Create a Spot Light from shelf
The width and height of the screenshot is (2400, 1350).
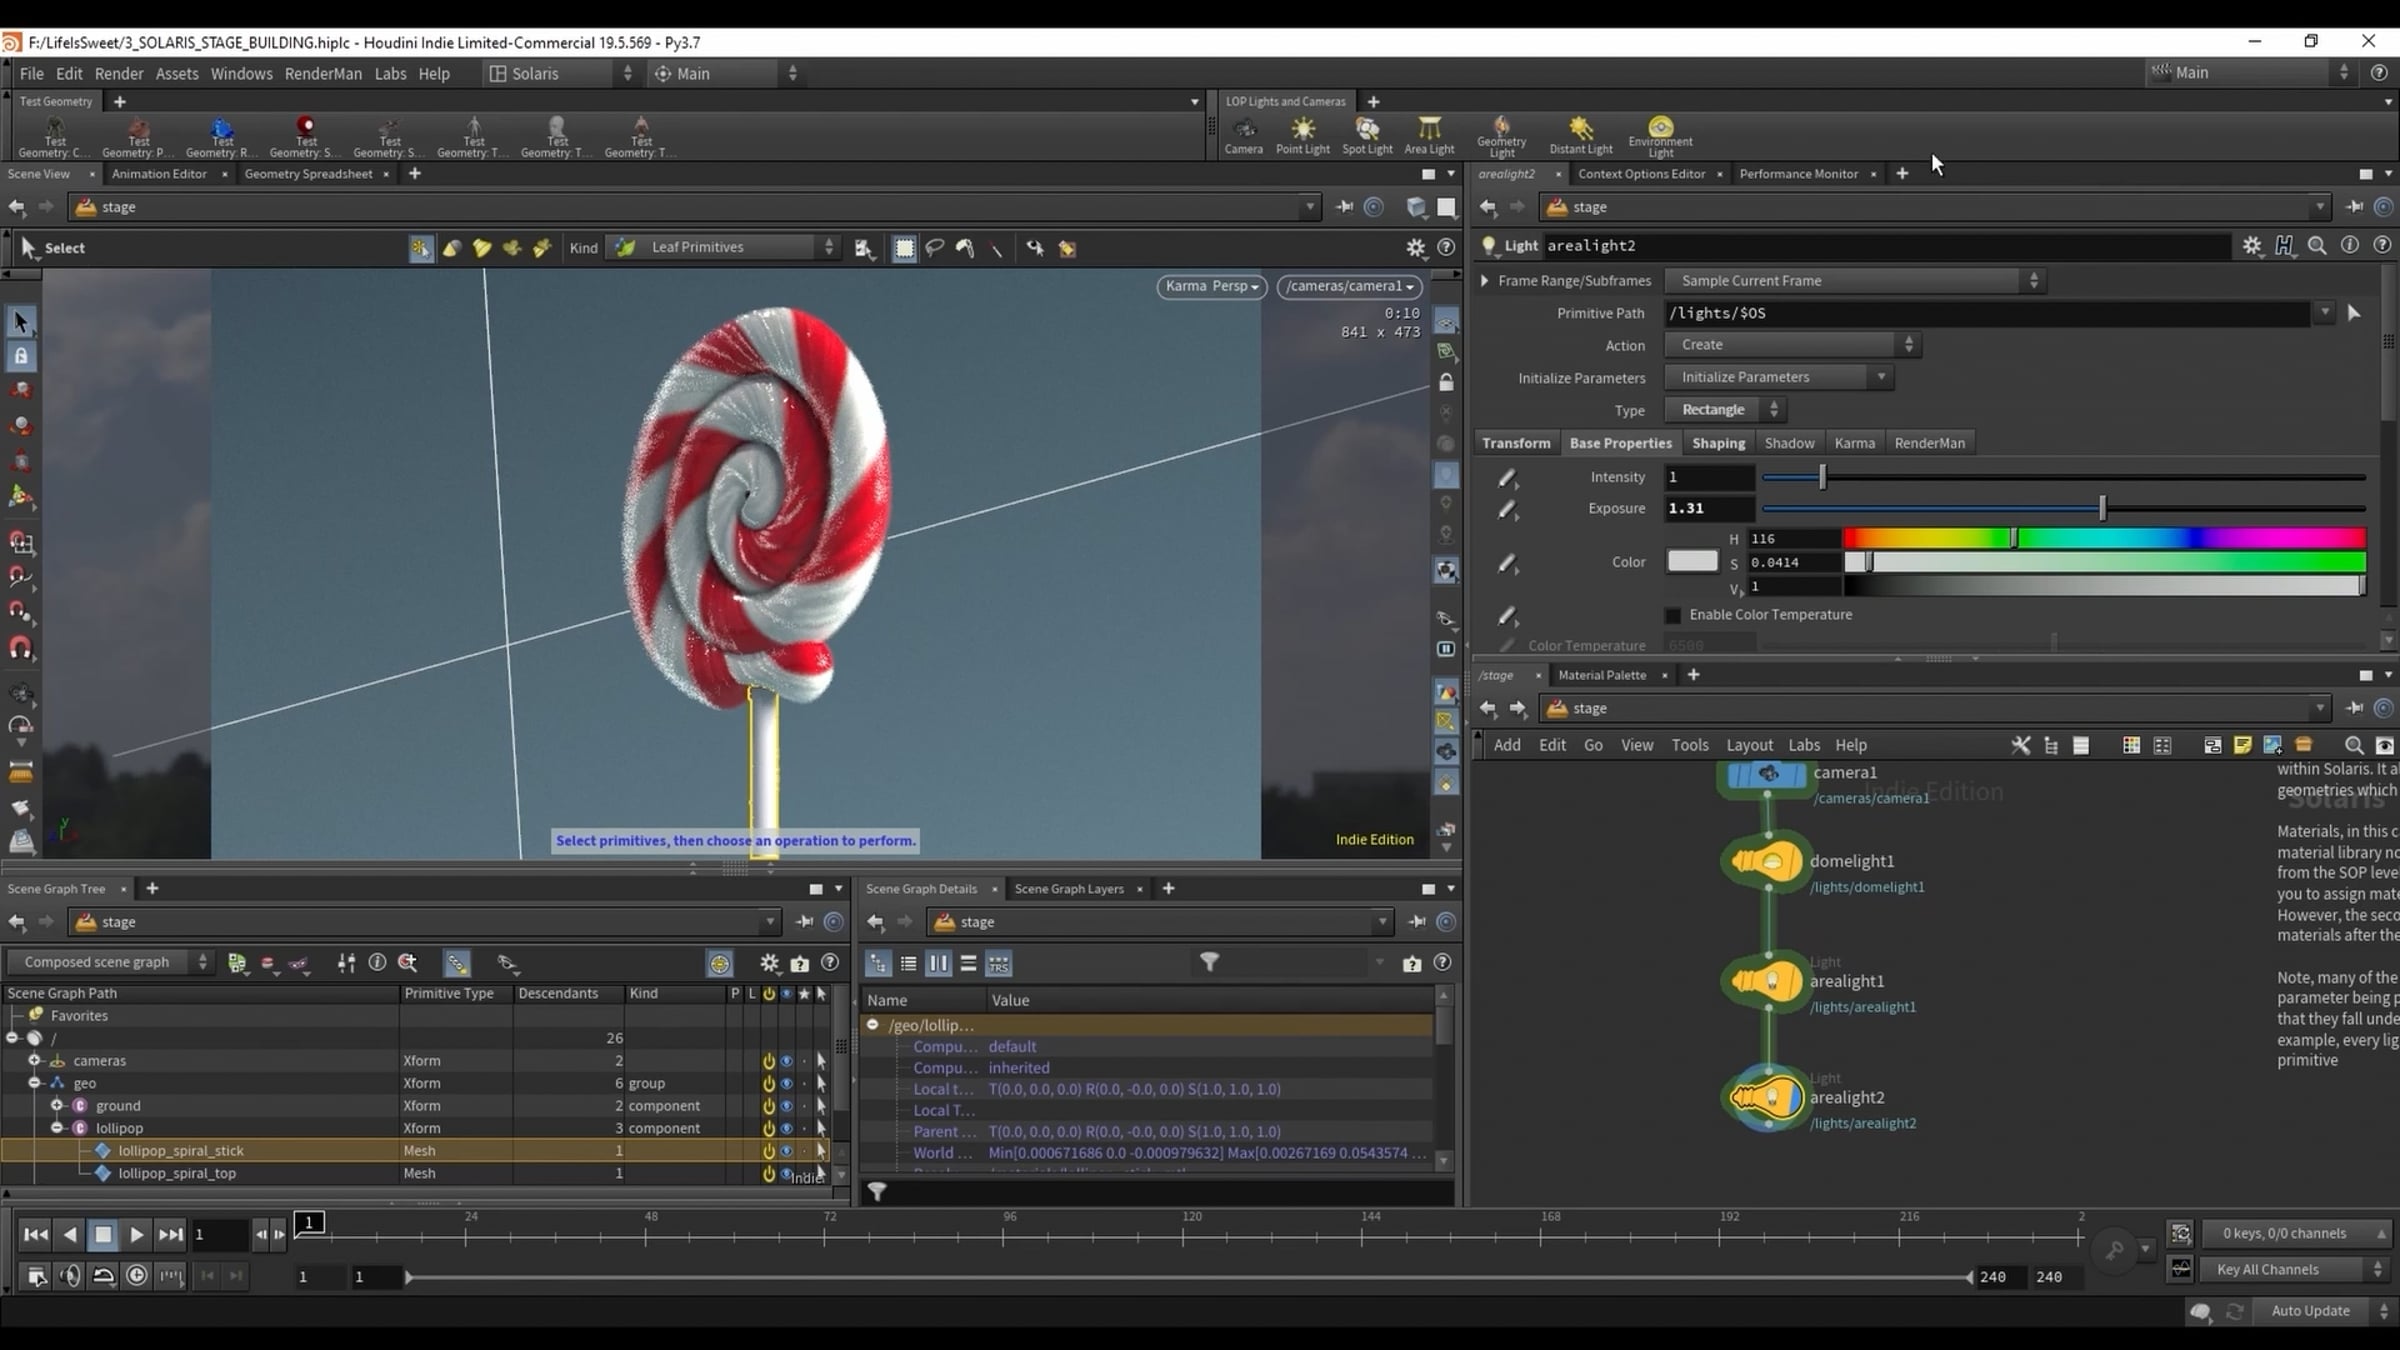pyautogui.click(x=1367, y=136)
